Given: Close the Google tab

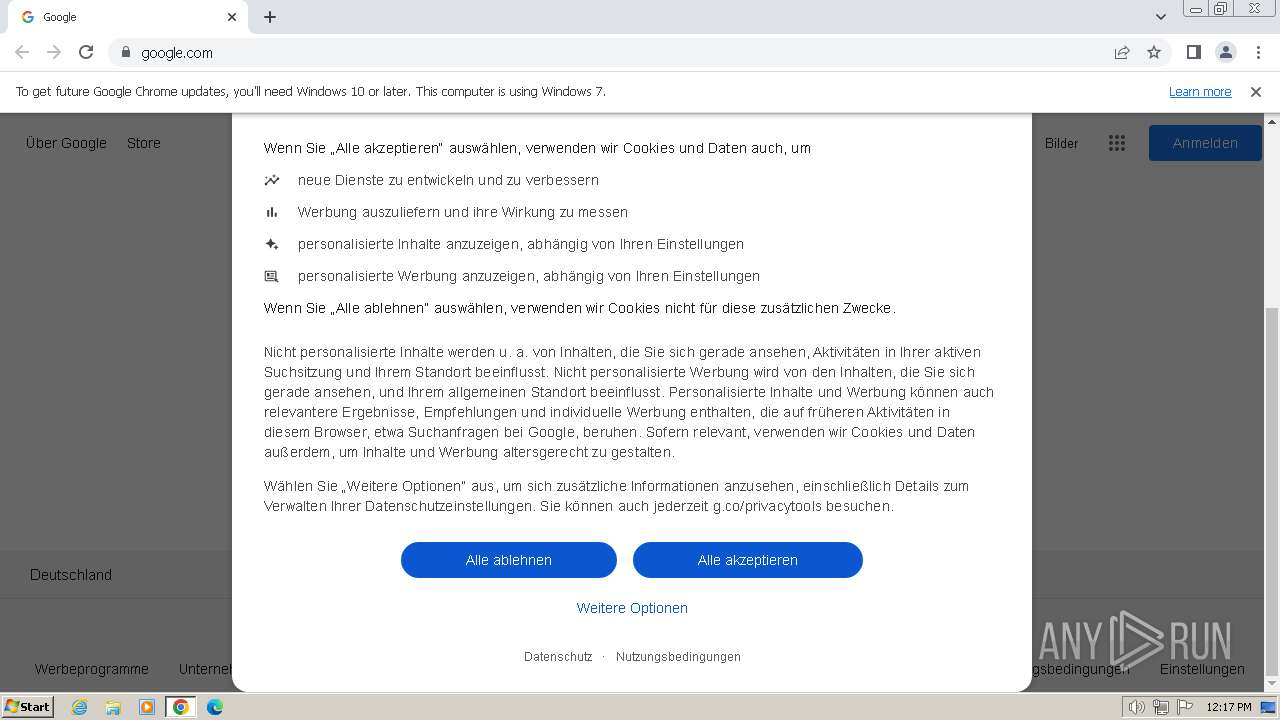Looking at the screenshot, I should [232, 17].
